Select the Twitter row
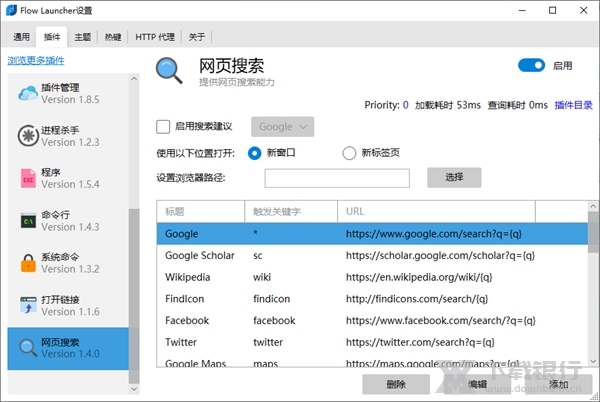 pyautogui.click(x=372, y=342)
